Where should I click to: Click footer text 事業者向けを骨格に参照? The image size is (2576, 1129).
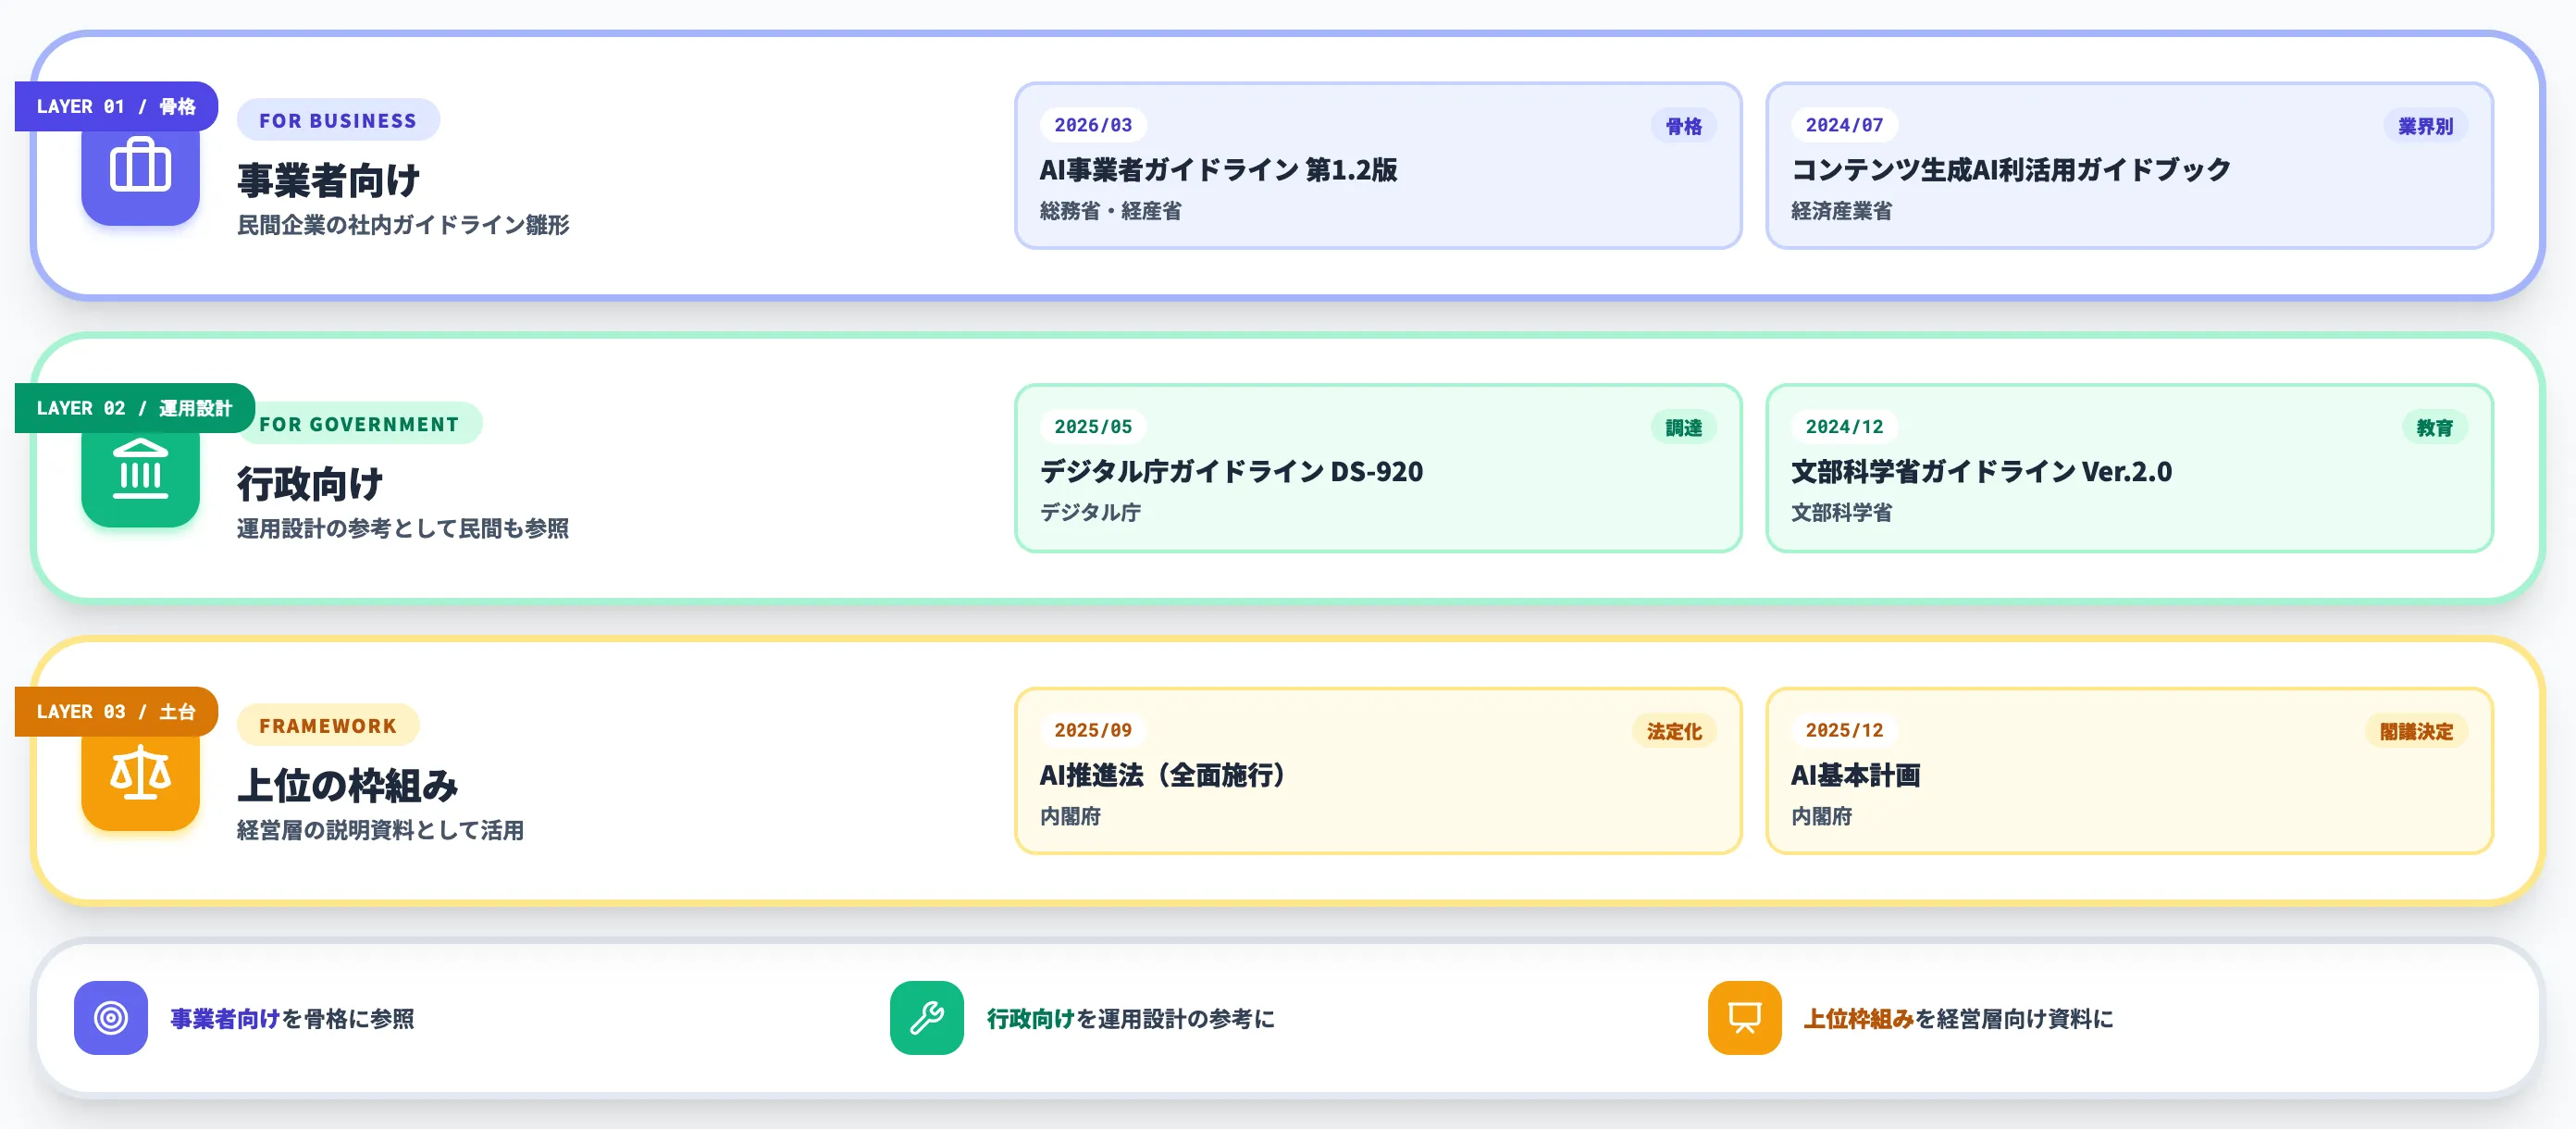(x=292, y=1018)
